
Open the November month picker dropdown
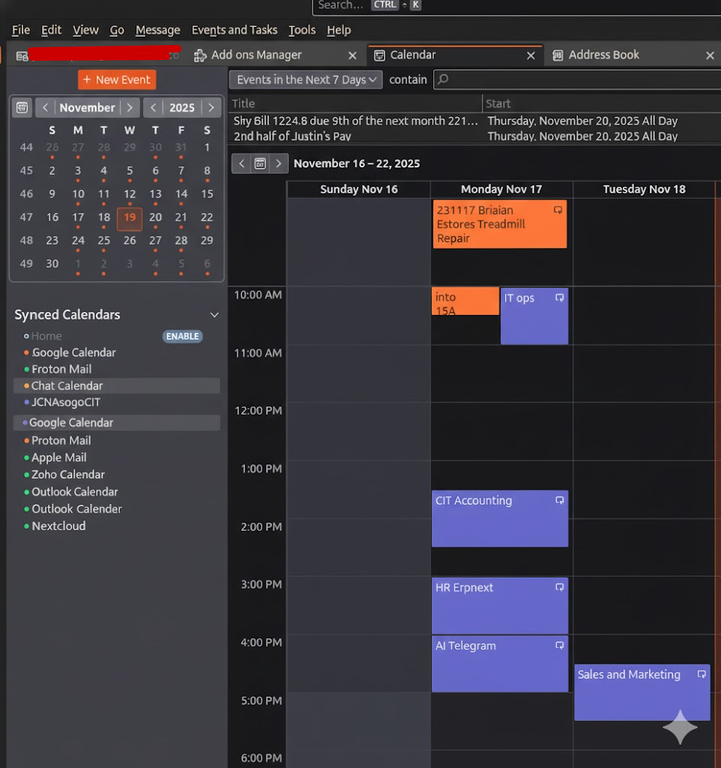(x=87, y=107)
